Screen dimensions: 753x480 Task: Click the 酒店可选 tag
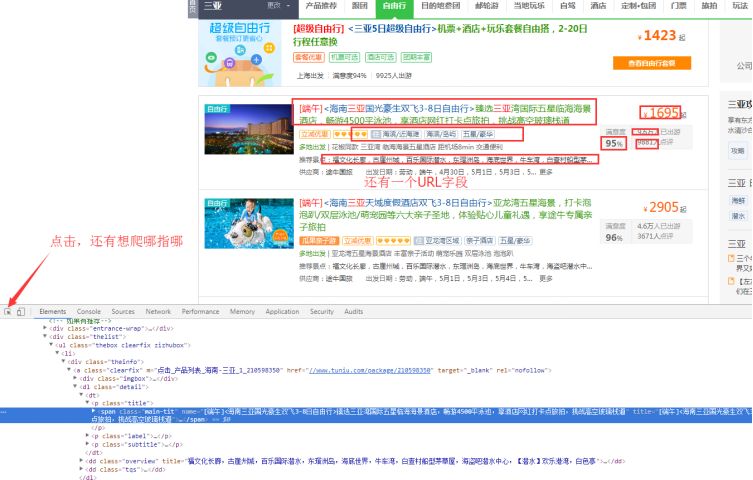380,57
